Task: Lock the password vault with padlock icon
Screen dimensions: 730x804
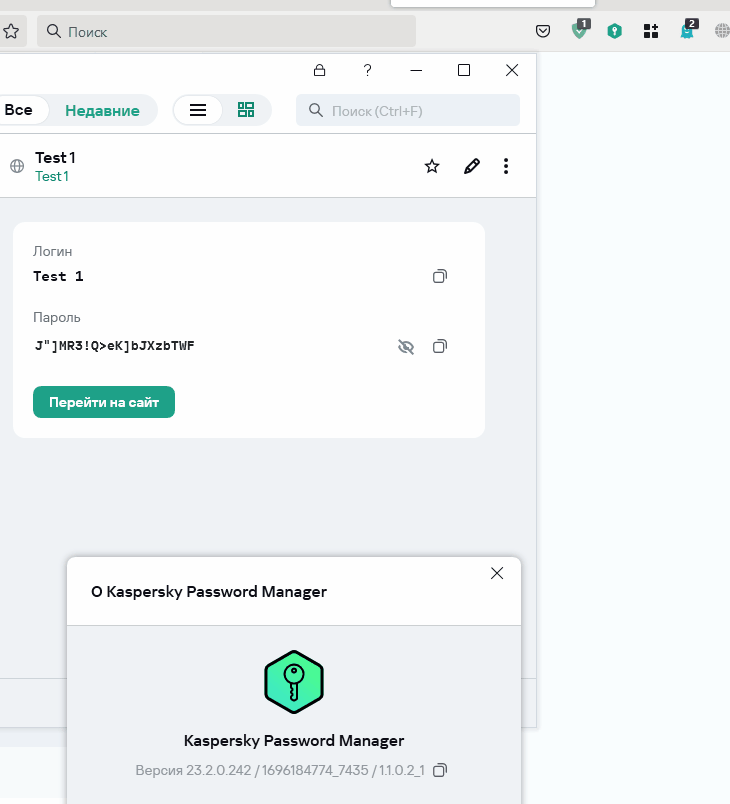Action: click(319, 70)
